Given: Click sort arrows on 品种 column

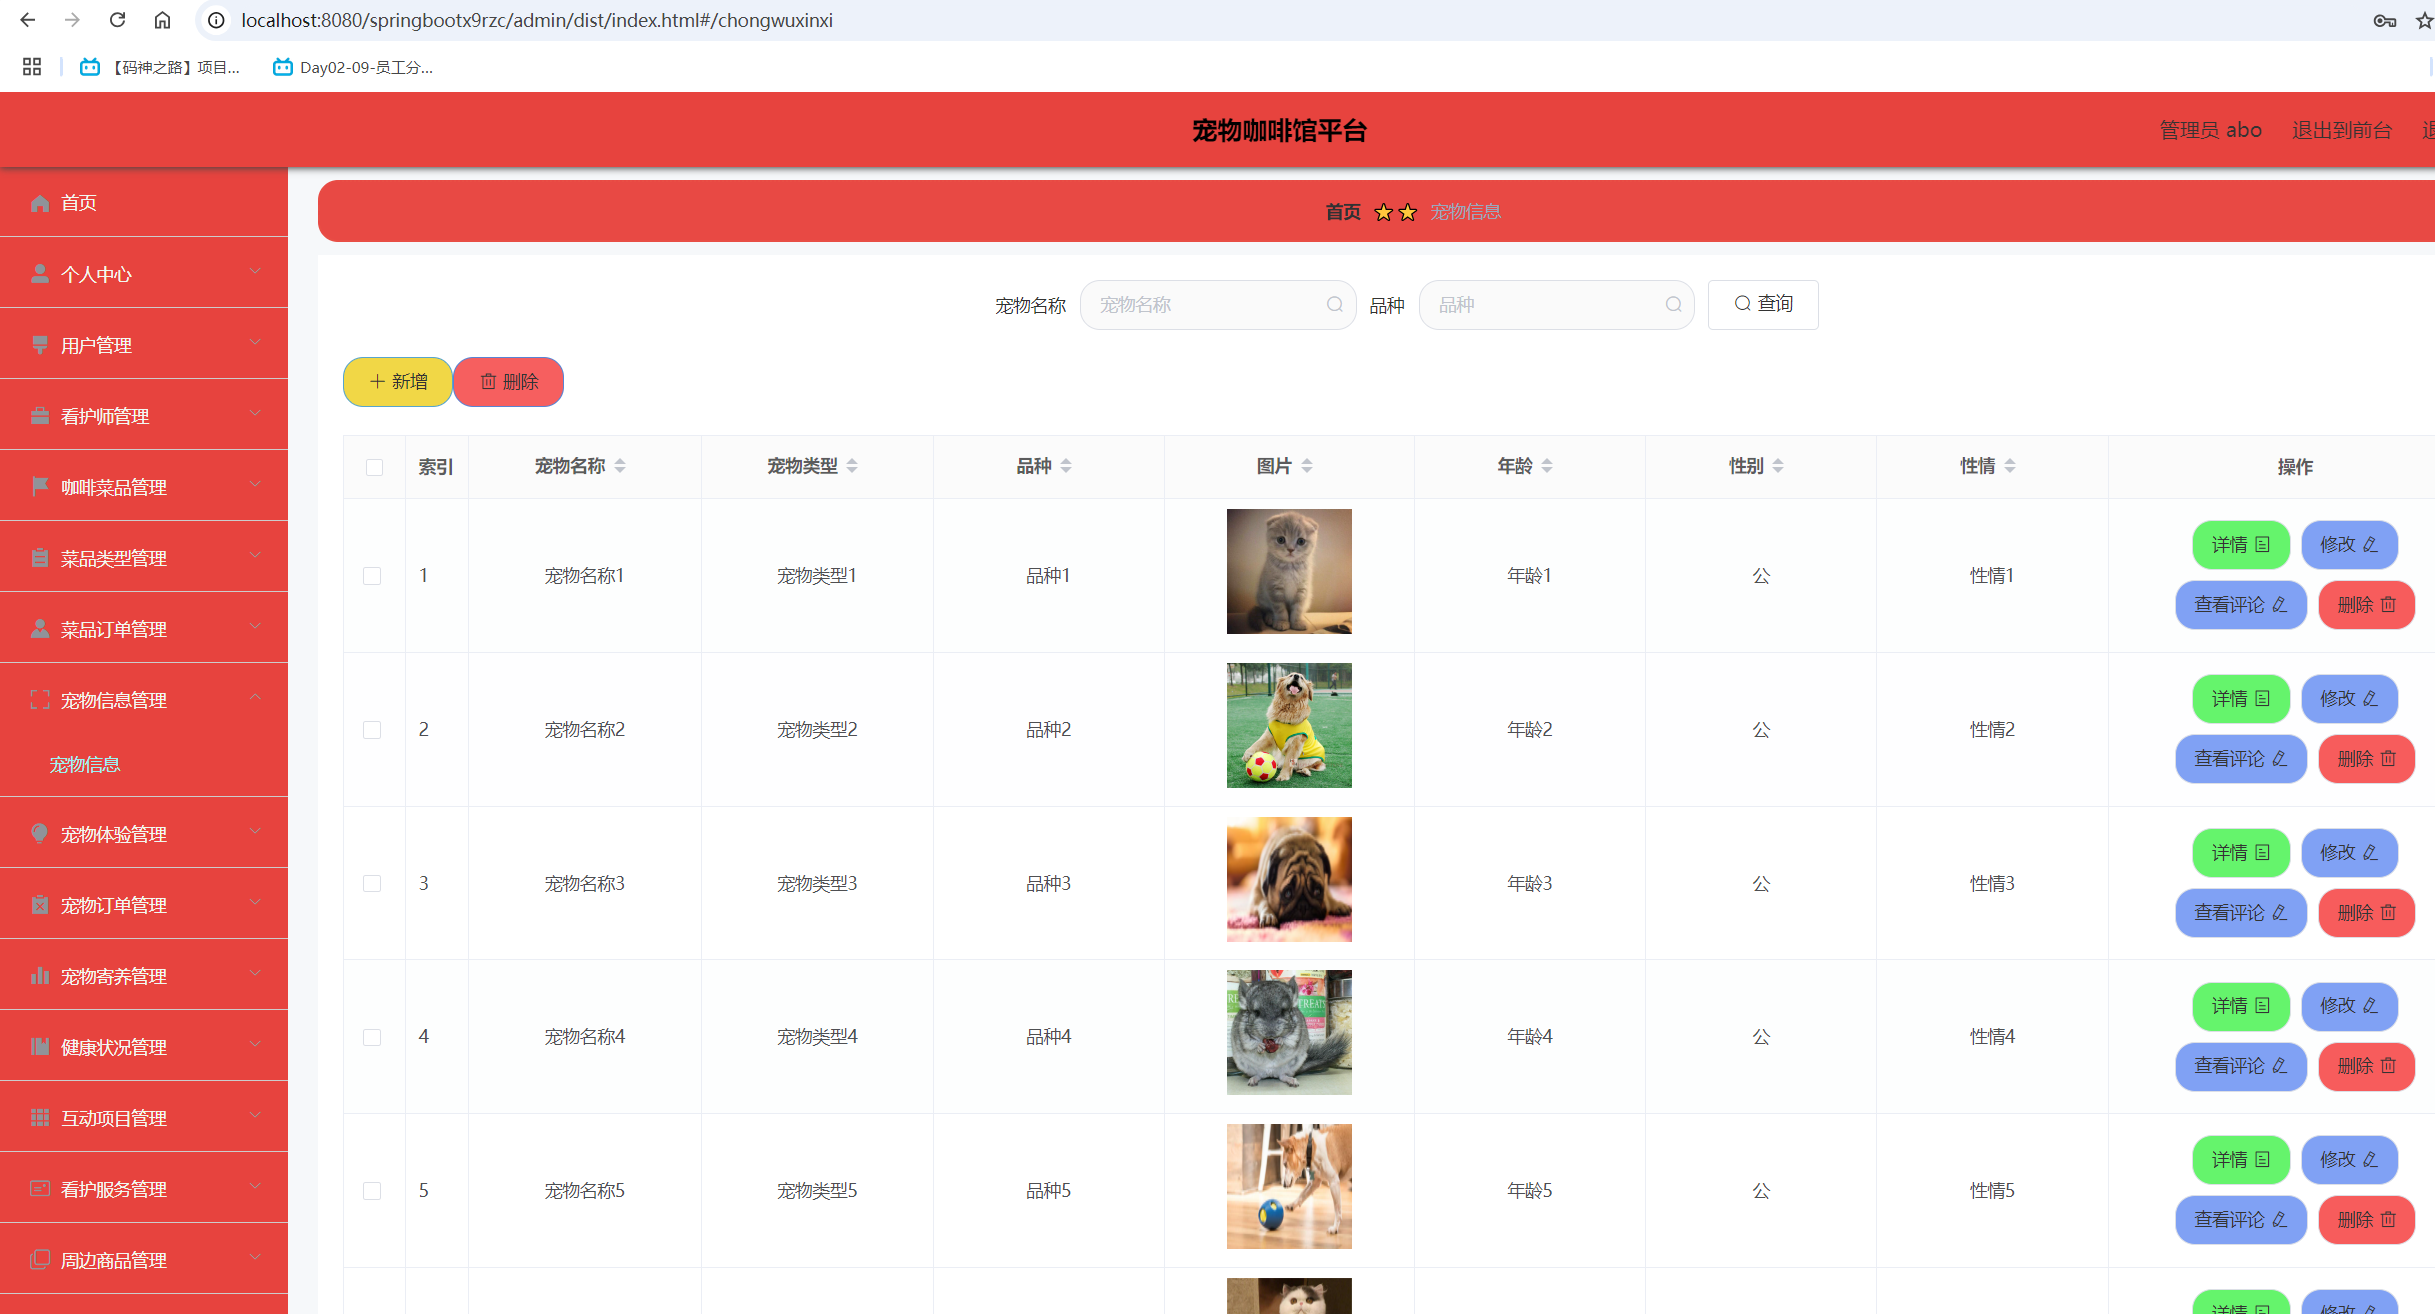Looking at the screenshot, I should [1066, 466].
